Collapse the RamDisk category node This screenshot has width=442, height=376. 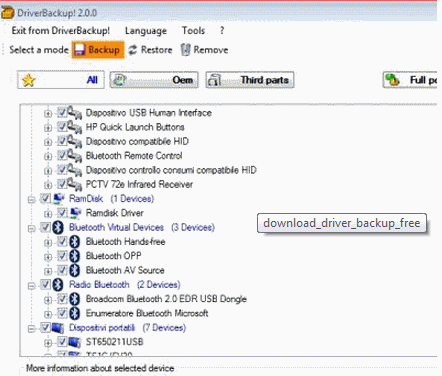tap(32, 200)
